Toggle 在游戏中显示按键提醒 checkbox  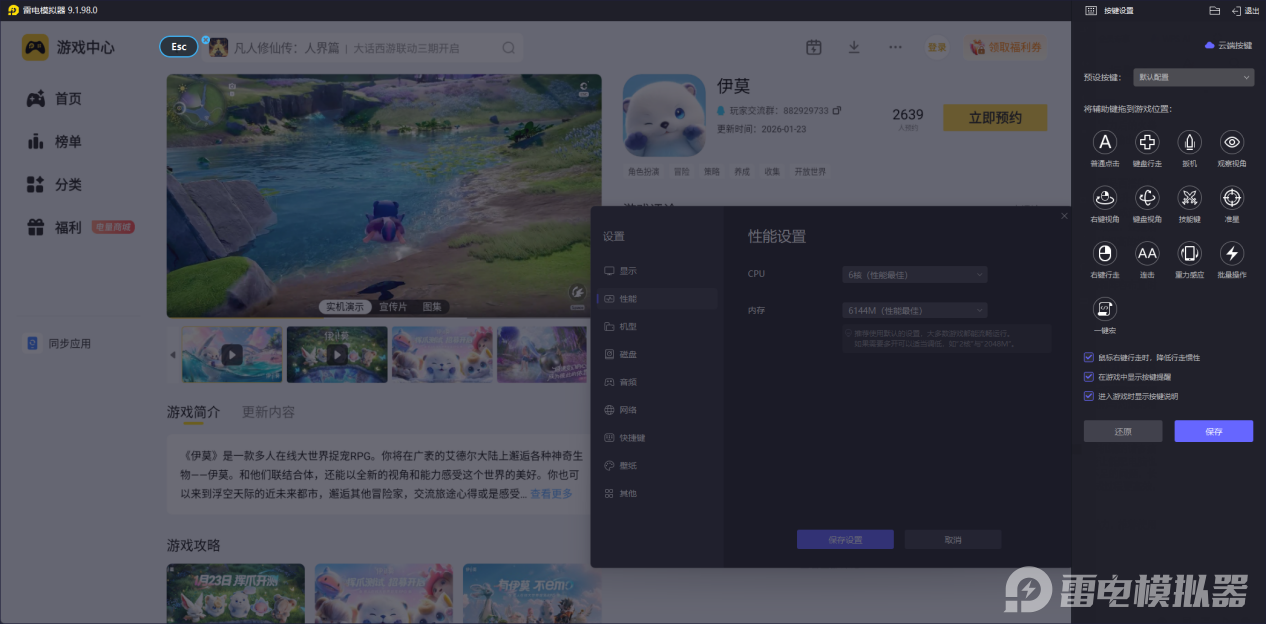[1089, 377]
